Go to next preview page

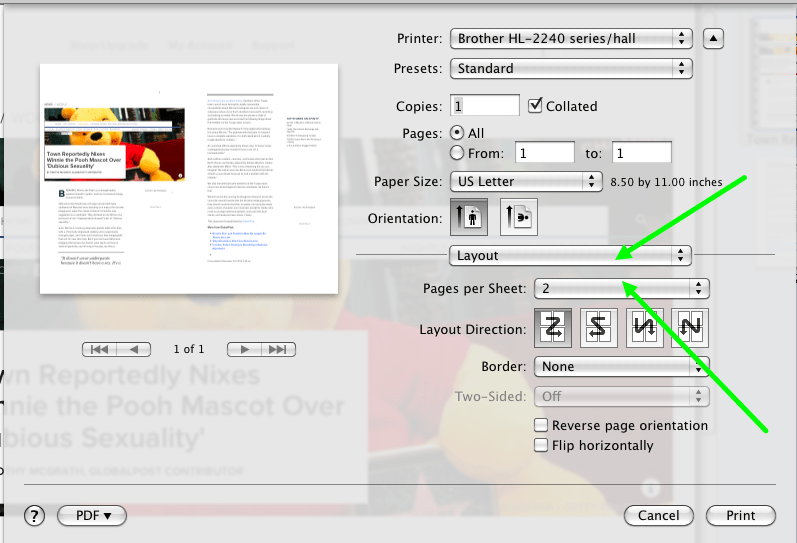pos(244,349)
